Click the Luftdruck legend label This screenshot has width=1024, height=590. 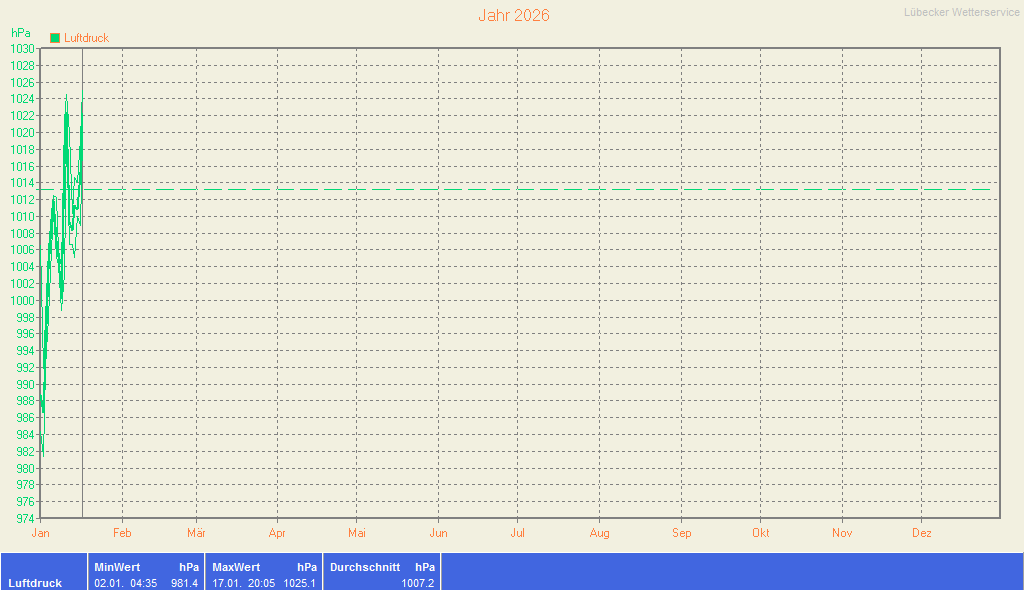pyautogui.click(x=86, y=38)
